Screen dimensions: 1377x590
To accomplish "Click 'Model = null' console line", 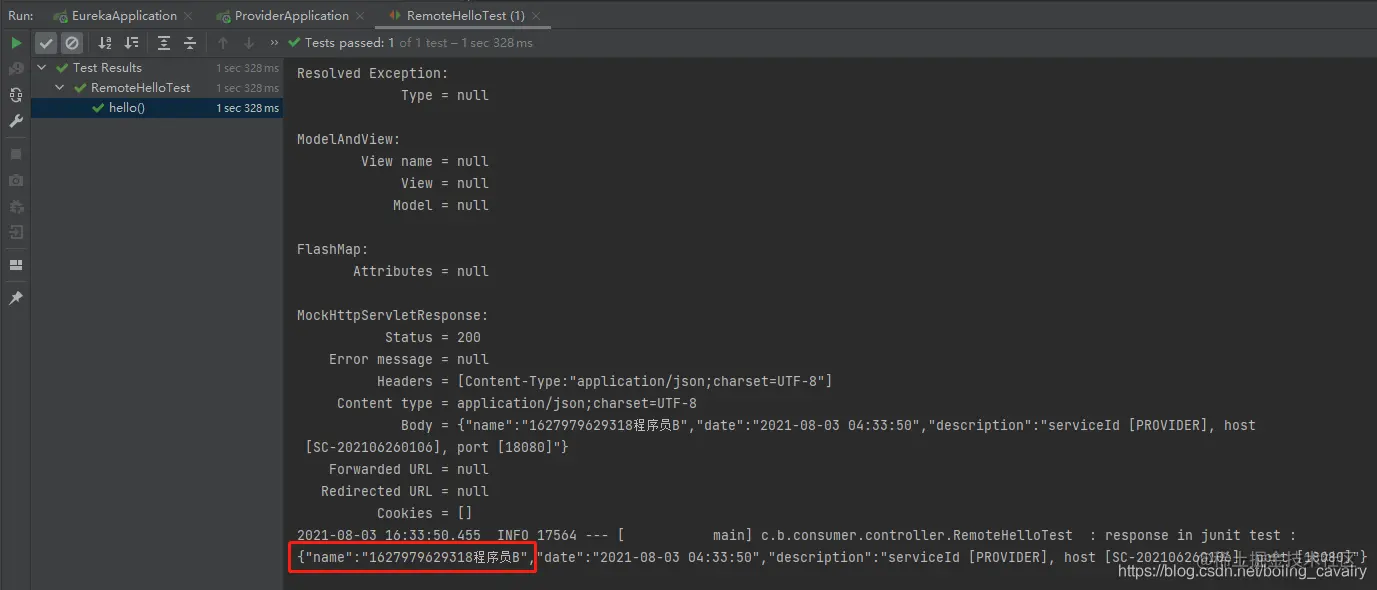I will pyautogui.click(x=441, y=205).
